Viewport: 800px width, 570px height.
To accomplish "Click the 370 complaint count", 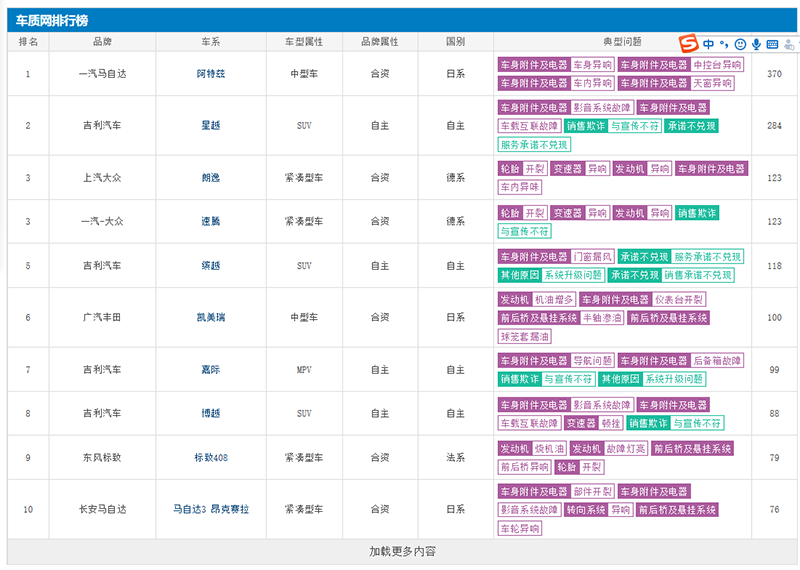I will tap(774, 74).
